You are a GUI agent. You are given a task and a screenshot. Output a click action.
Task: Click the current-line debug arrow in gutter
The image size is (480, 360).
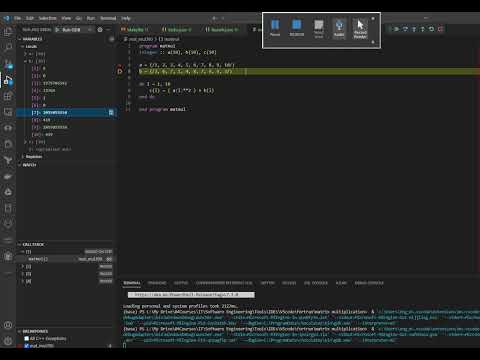click(120, 71)
